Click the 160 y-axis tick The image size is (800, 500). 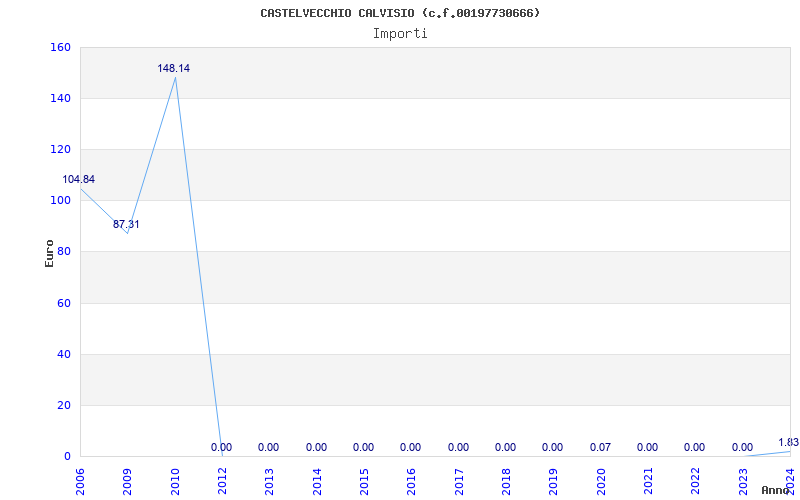point(60,47)
